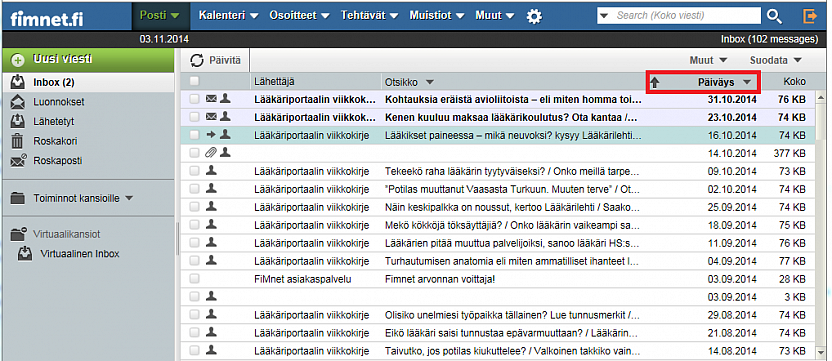Click the Päivitä refresh icon

(x=197, y=61)
